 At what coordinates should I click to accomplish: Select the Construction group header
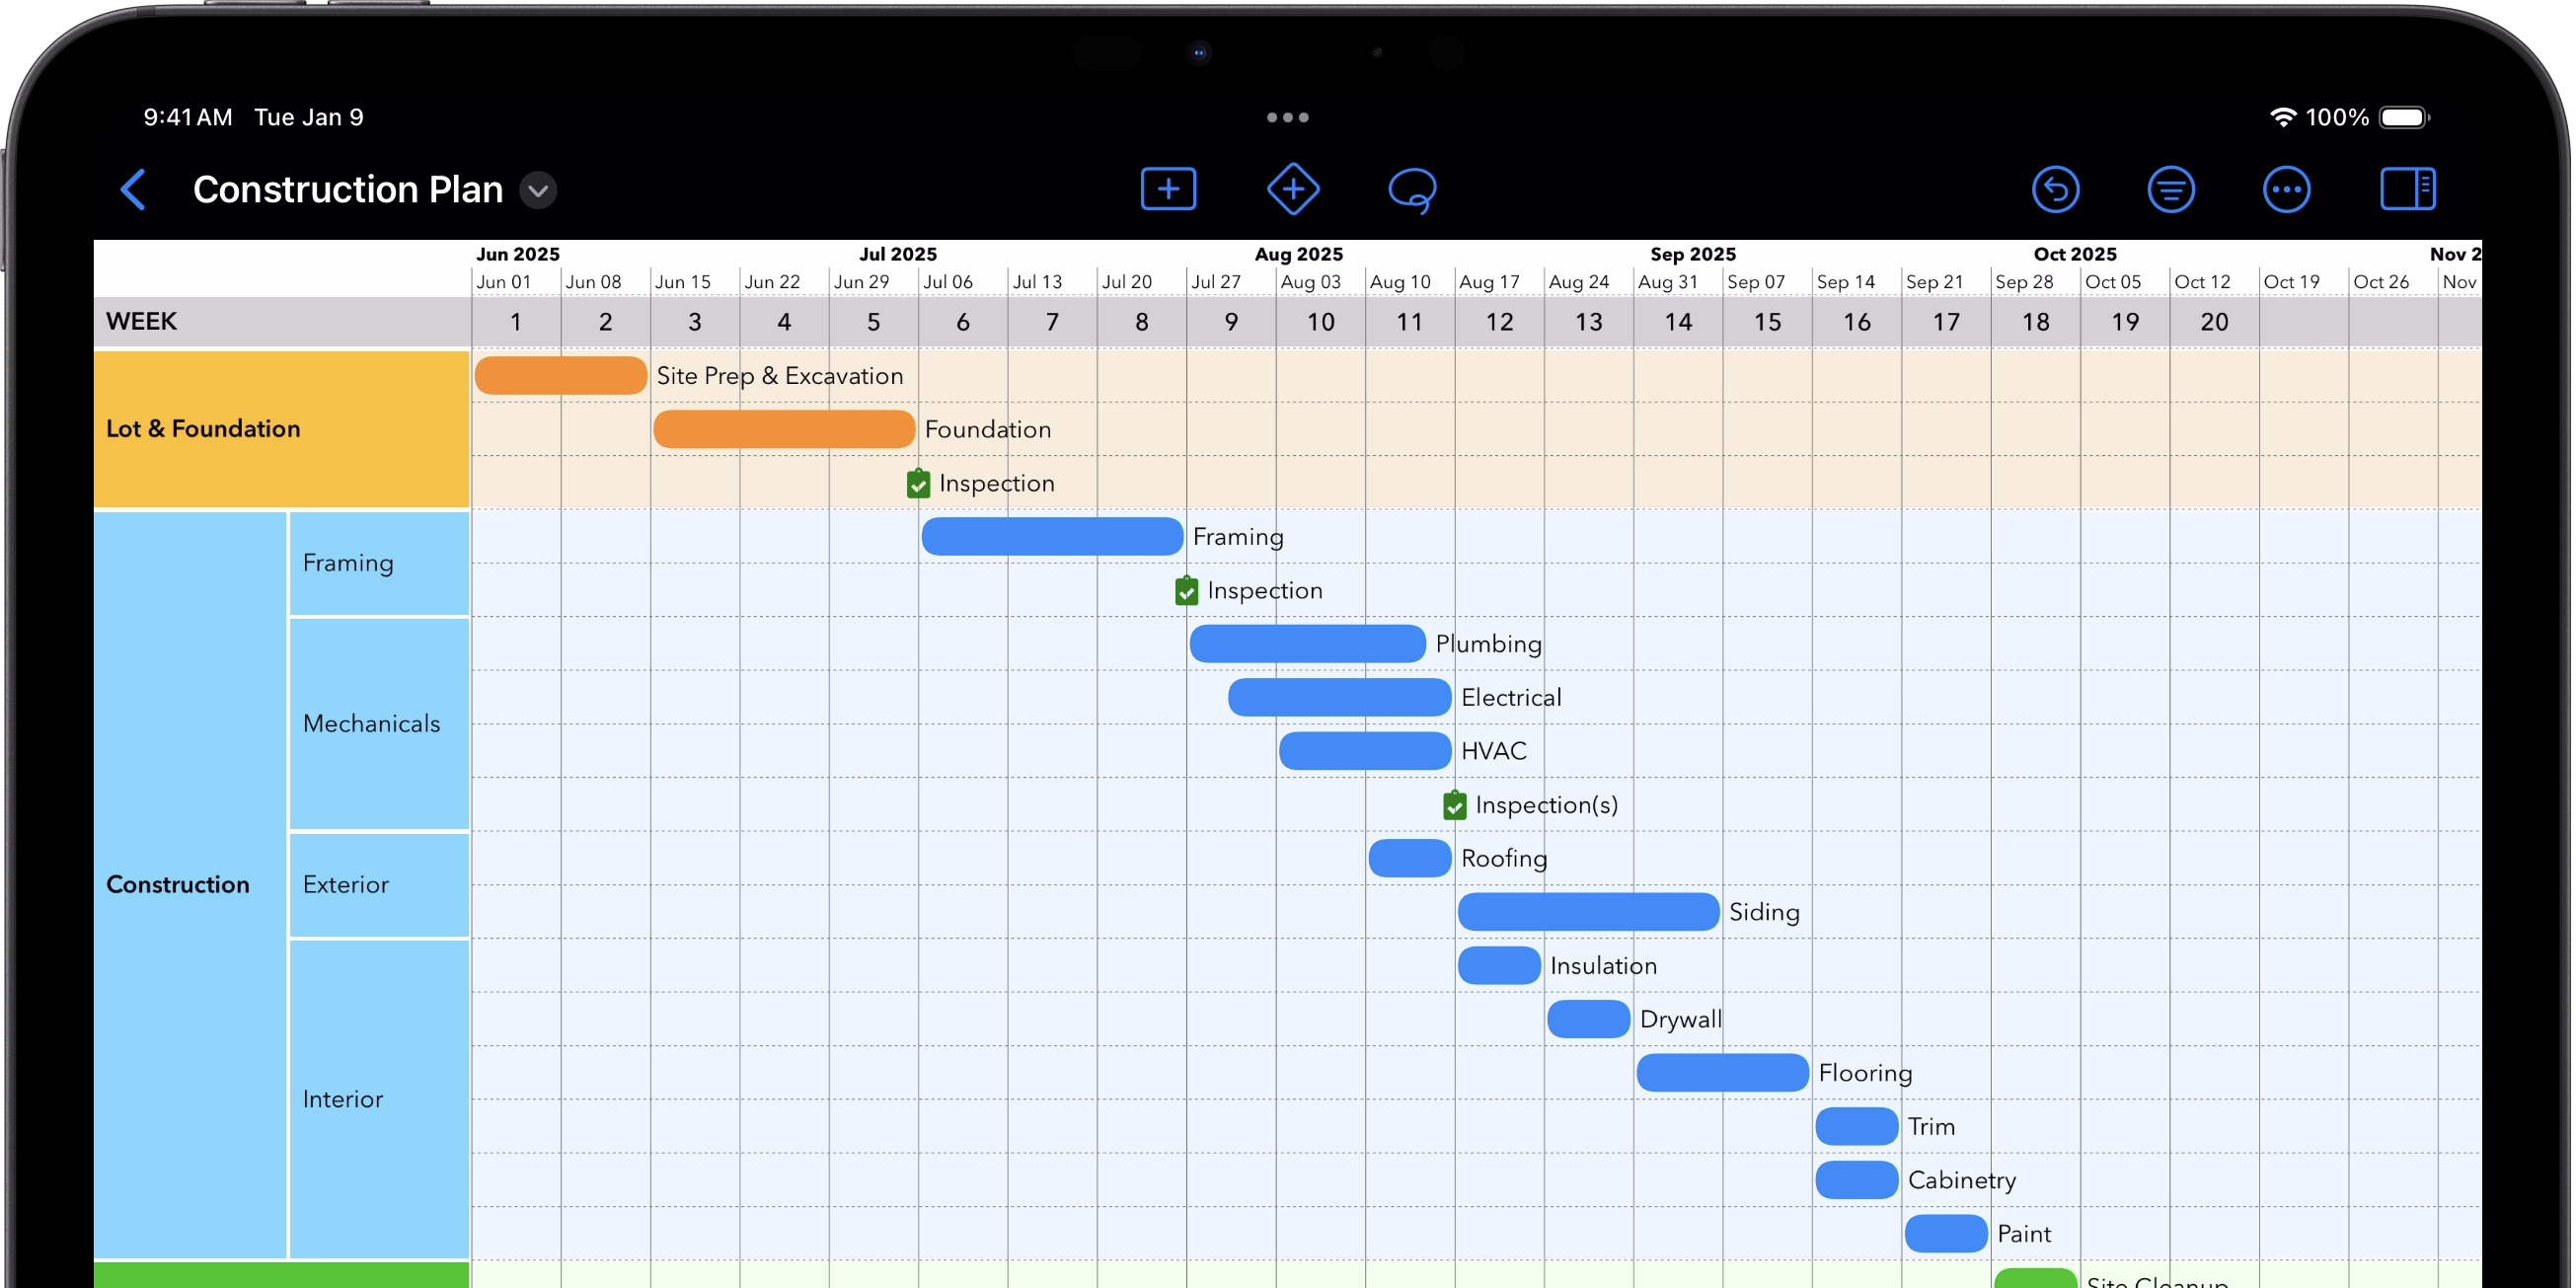190,886
